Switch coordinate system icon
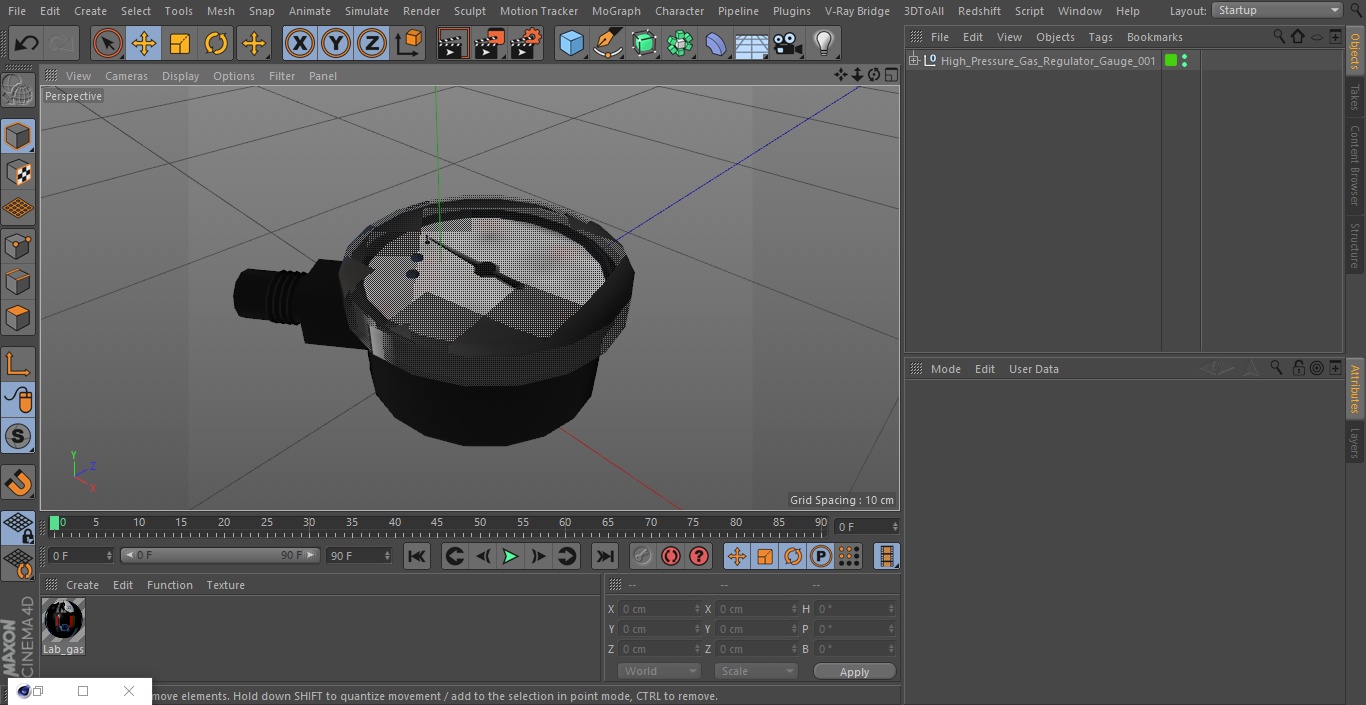 [408, 43]
